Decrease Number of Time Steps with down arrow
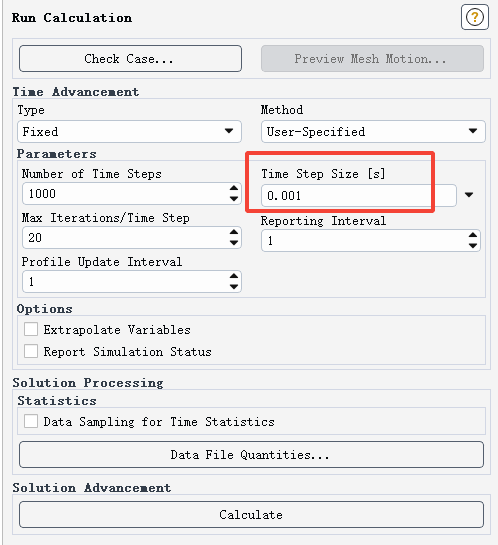Image resolution: width=498 pixels, height=545 pixels. [x=234, y=198]
